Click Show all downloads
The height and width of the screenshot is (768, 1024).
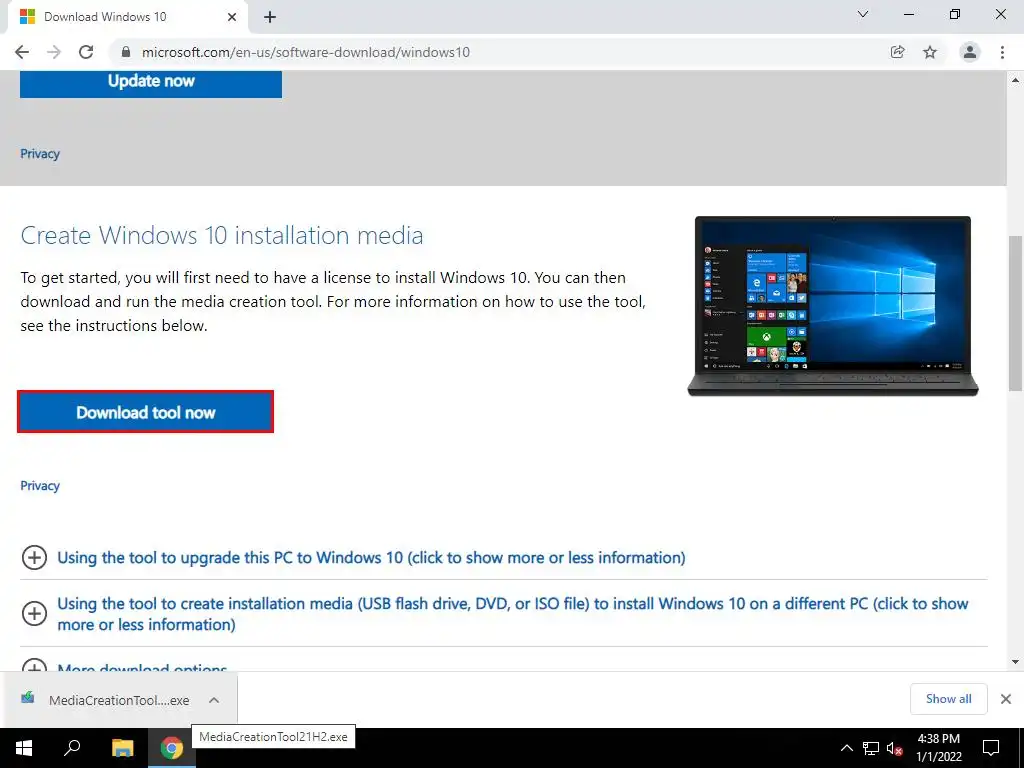pos(948,699)
